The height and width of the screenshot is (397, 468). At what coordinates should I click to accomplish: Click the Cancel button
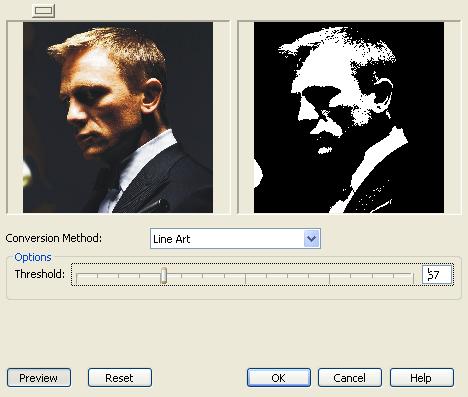[x=350, y=378]
